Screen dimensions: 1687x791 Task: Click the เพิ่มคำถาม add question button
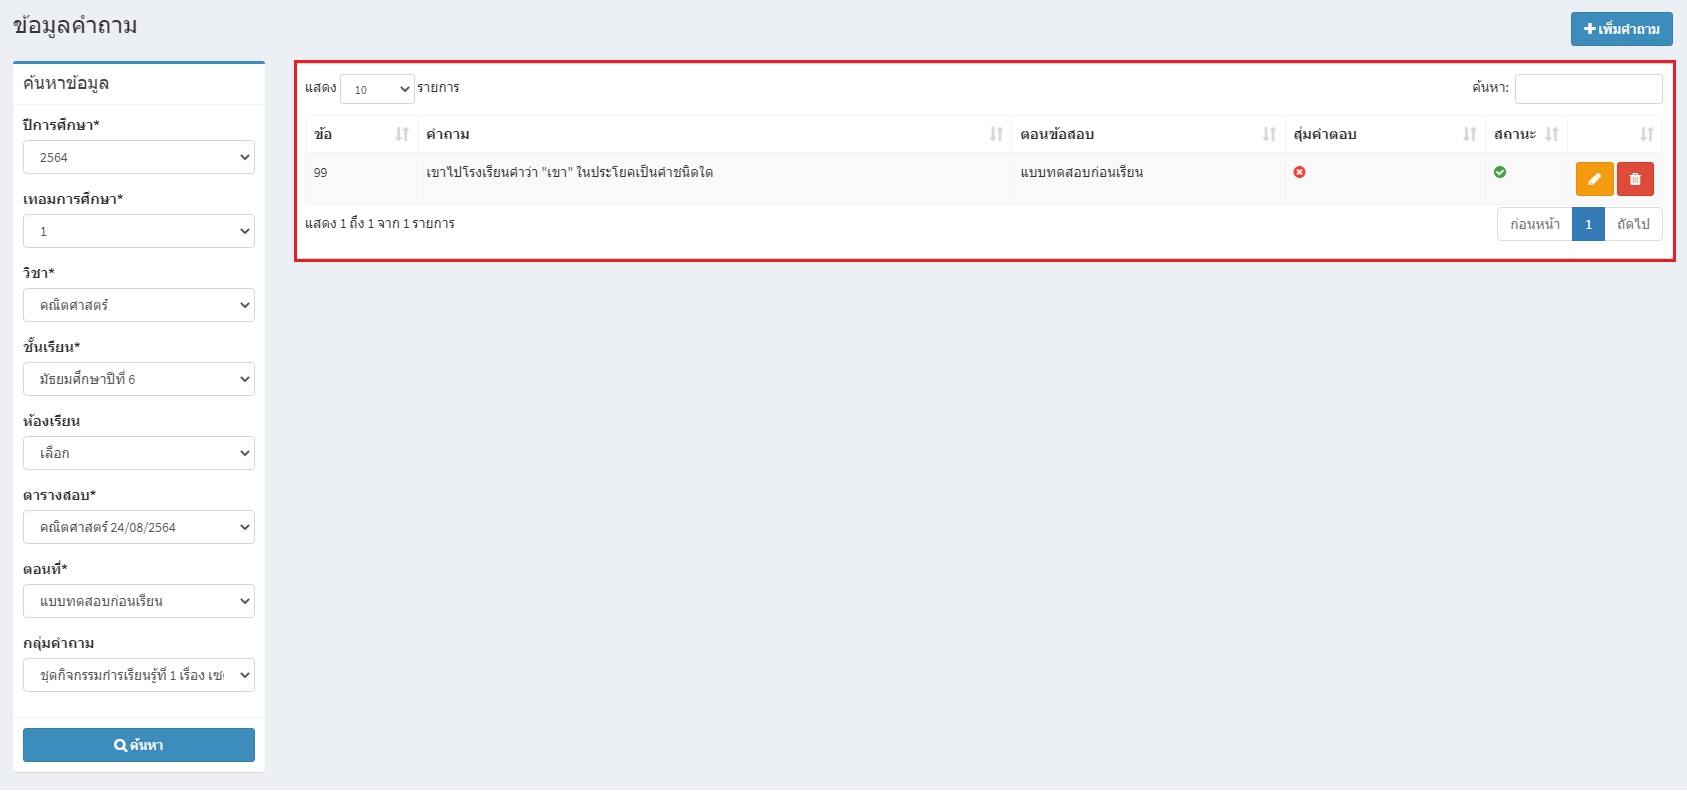tap(1621, 29)
